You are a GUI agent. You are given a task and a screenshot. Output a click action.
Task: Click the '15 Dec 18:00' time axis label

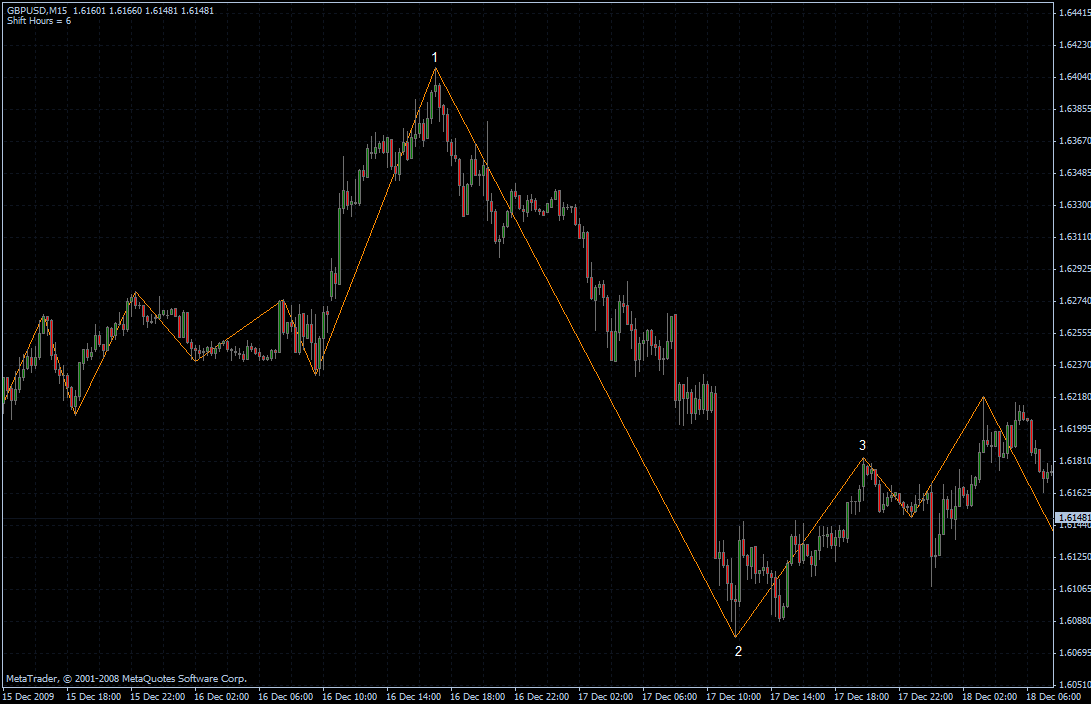(93, 696)
